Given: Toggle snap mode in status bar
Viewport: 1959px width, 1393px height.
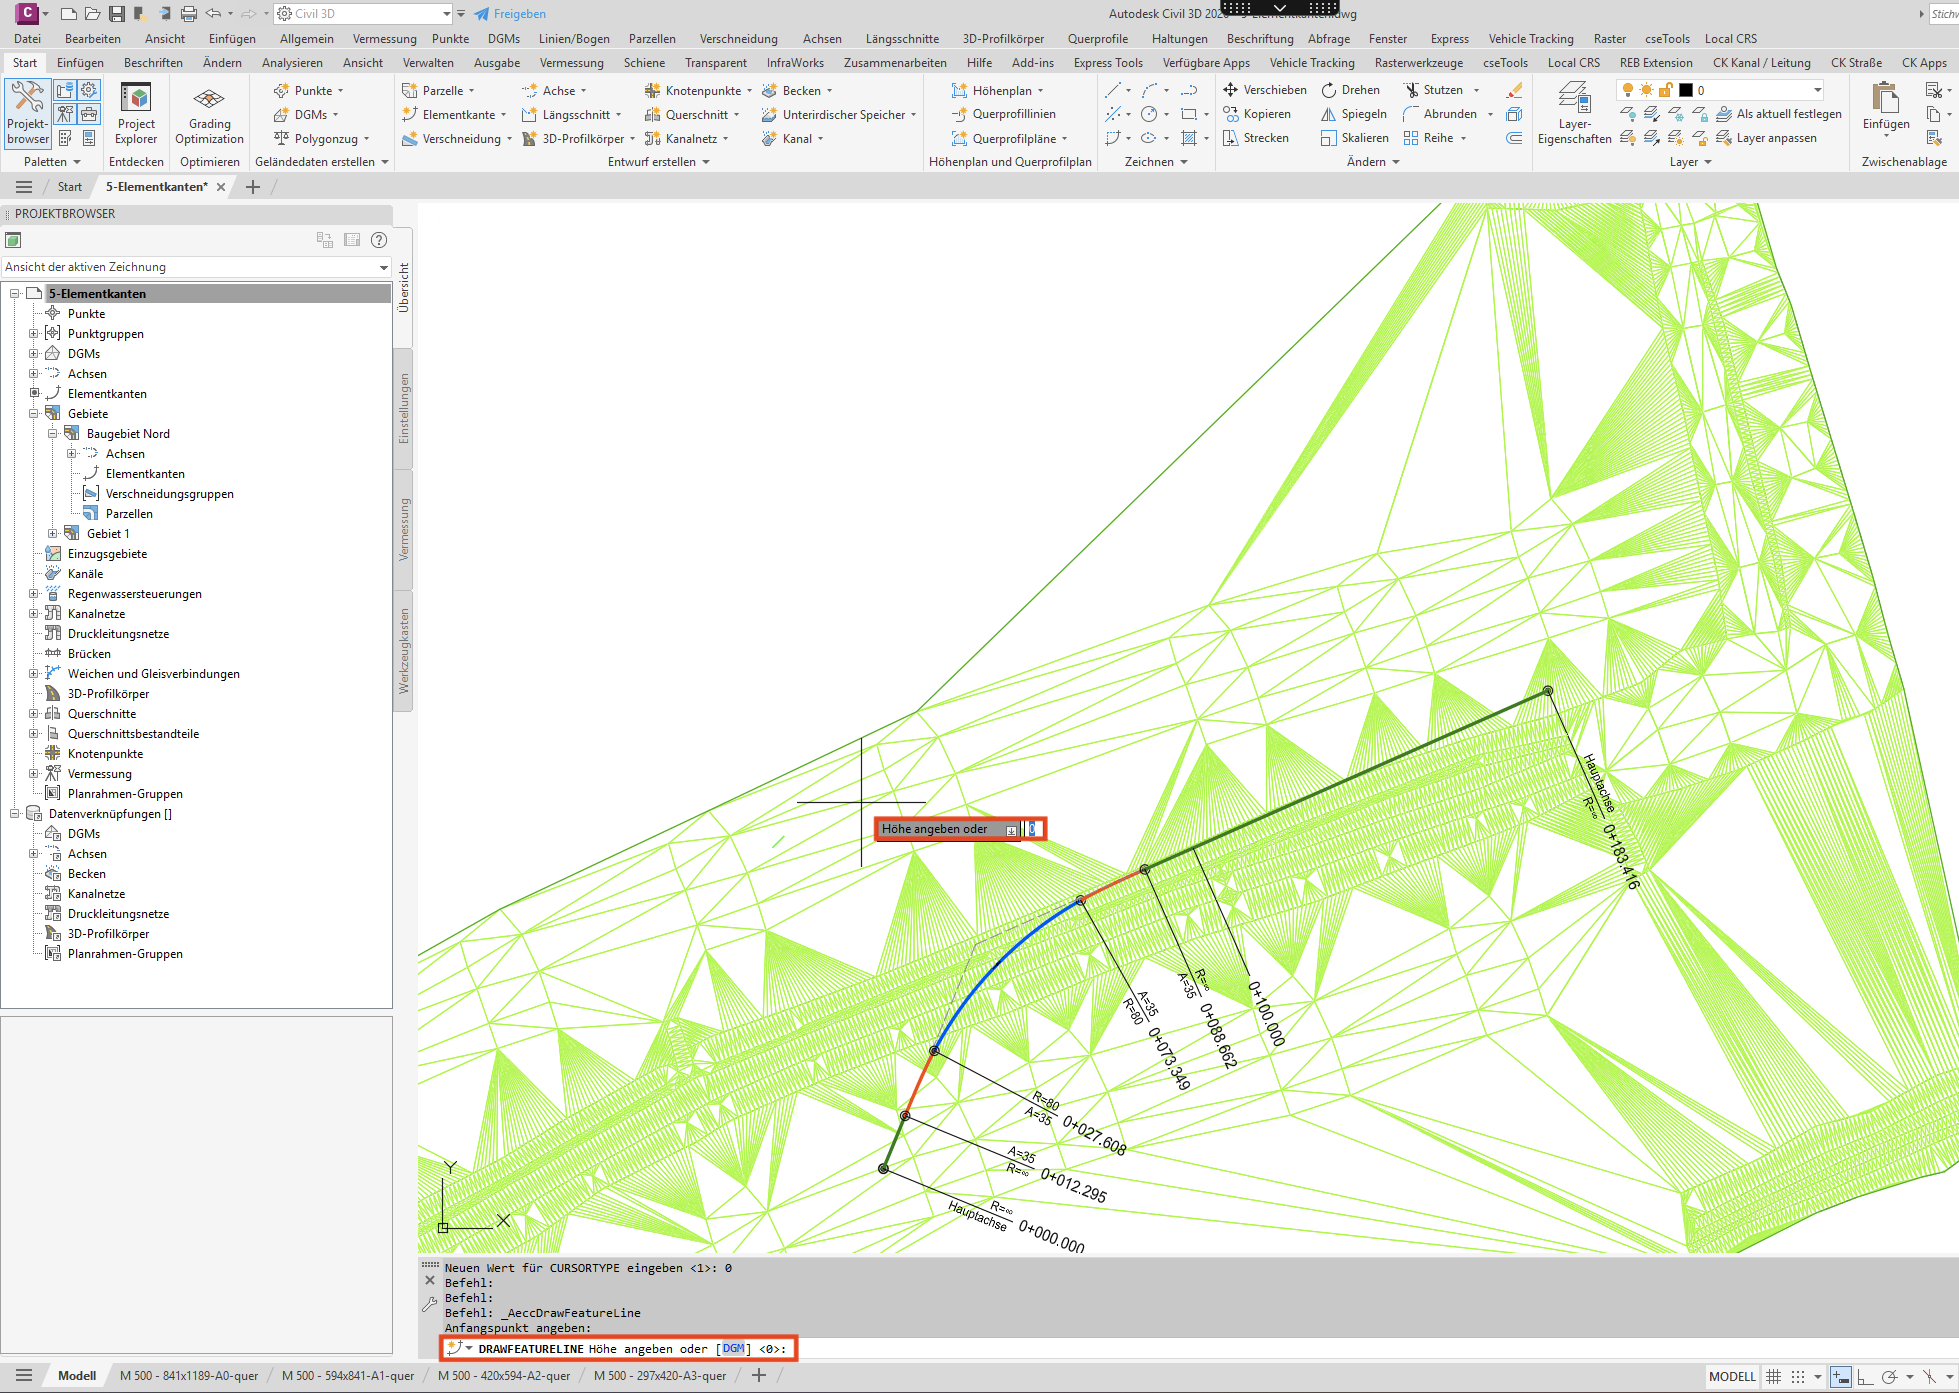Looking at the screenshot, I should pyautogui.click(x=1797, y=1377).
